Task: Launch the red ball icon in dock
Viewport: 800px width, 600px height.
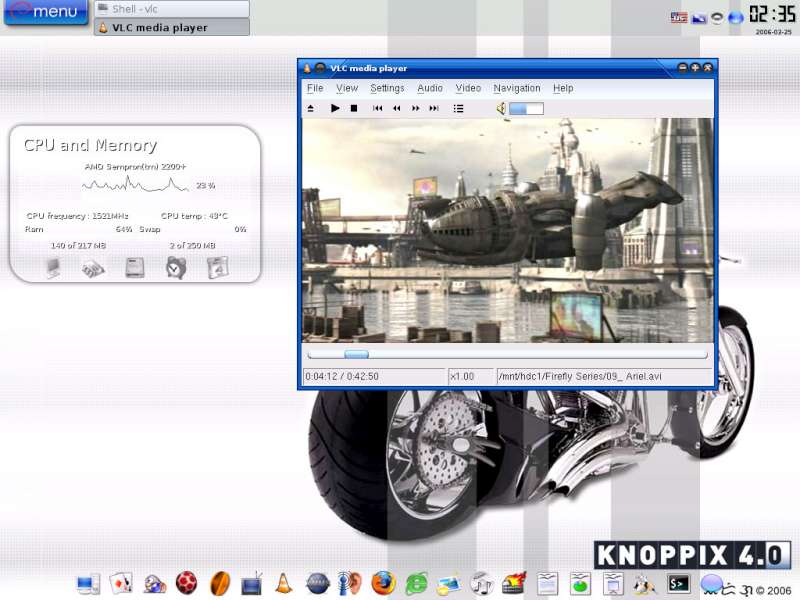Action: tap(186, 583)
